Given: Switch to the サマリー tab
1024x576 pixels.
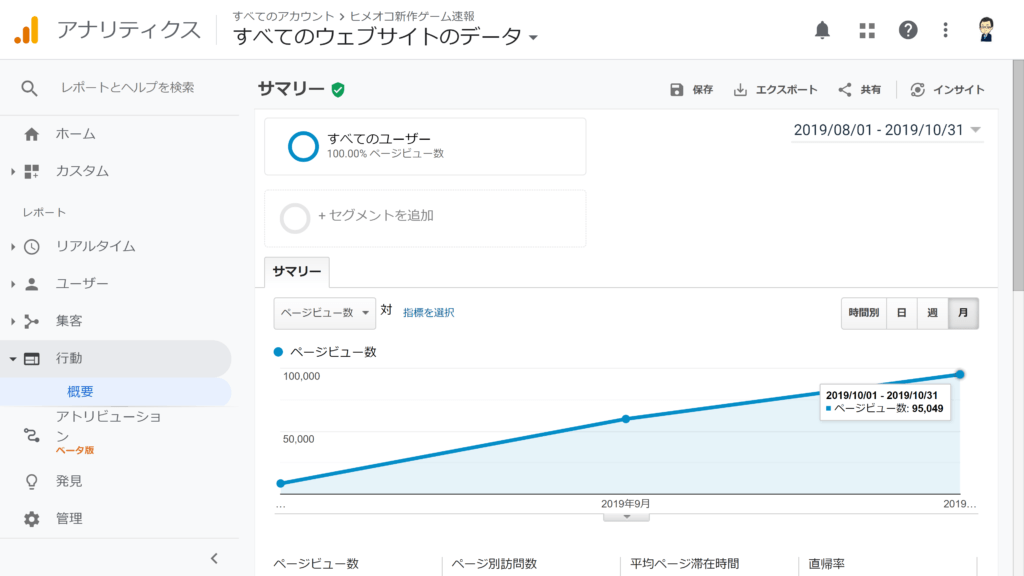Looking at the screenshot, I should point(294,270).
